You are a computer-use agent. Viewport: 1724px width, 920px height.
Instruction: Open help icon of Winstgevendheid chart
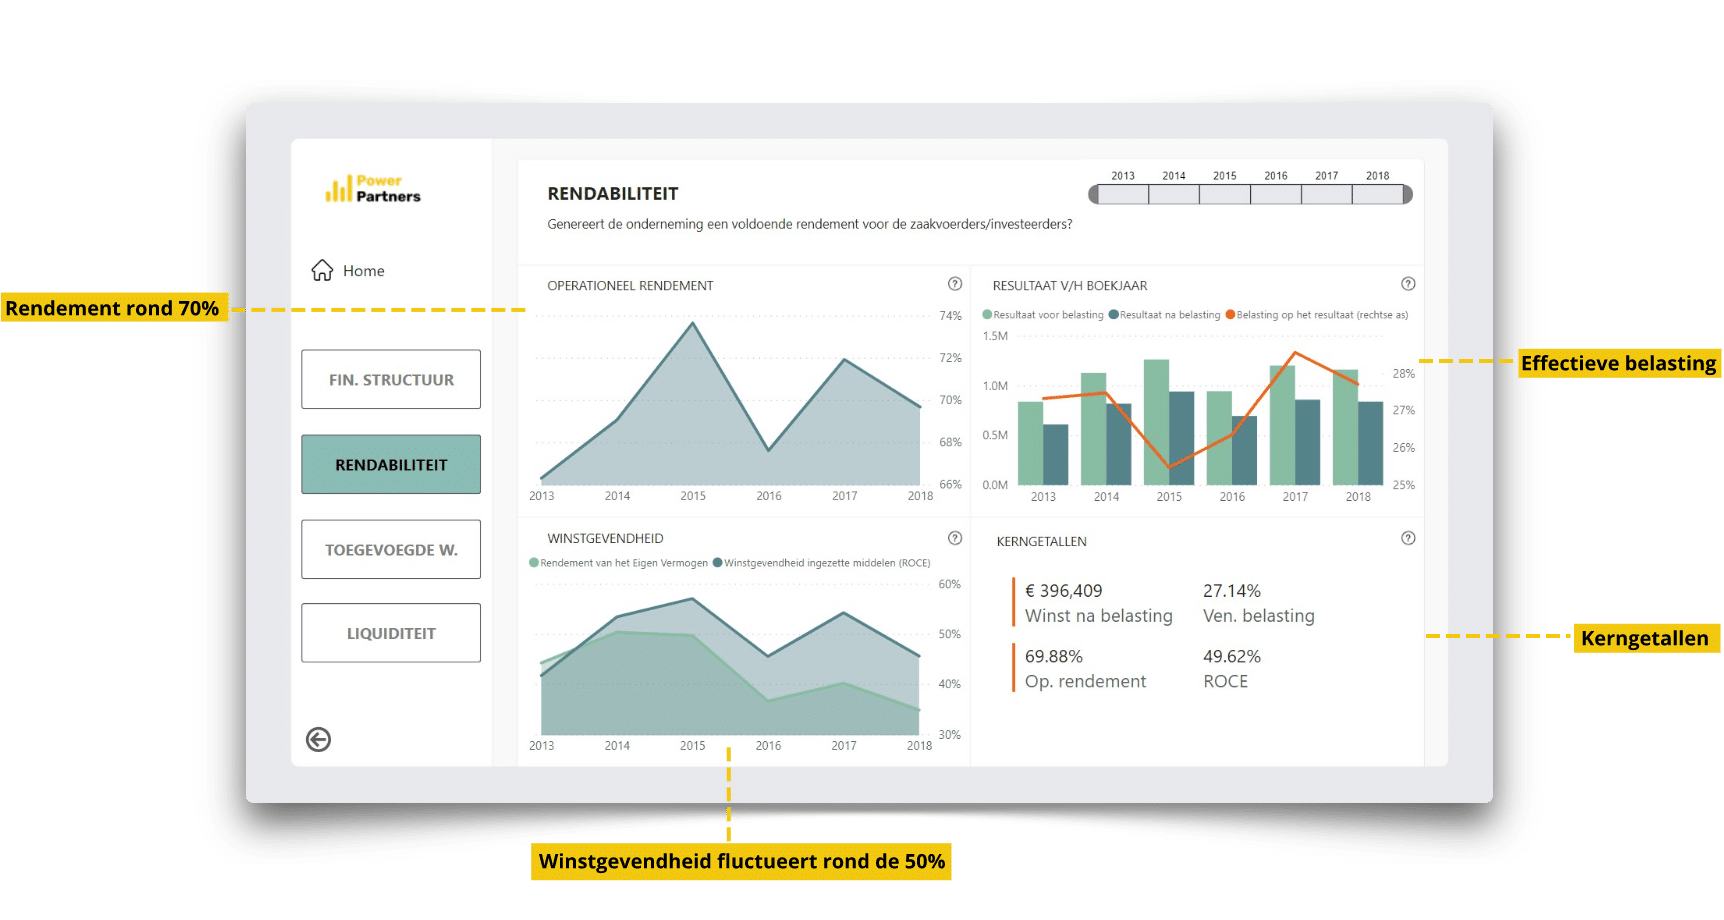click(x=955, y=538)
